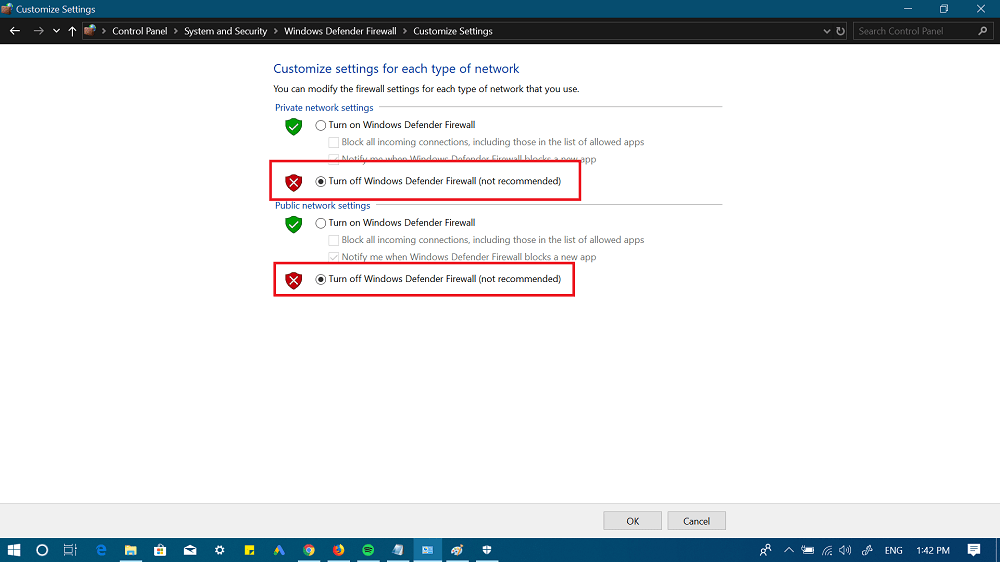Screen dimensions: 1000x562
Task: Click "Customize settings for each type of network" title
Action: click(x=396, y=69)
